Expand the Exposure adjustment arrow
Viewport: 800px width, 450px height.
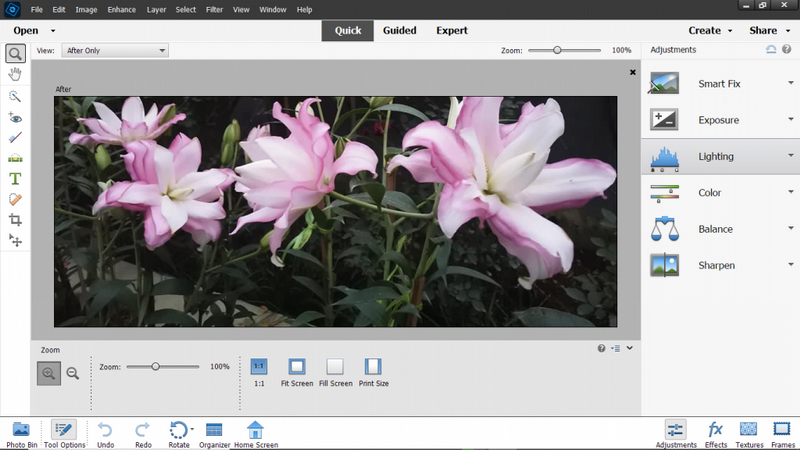(790, 119)
